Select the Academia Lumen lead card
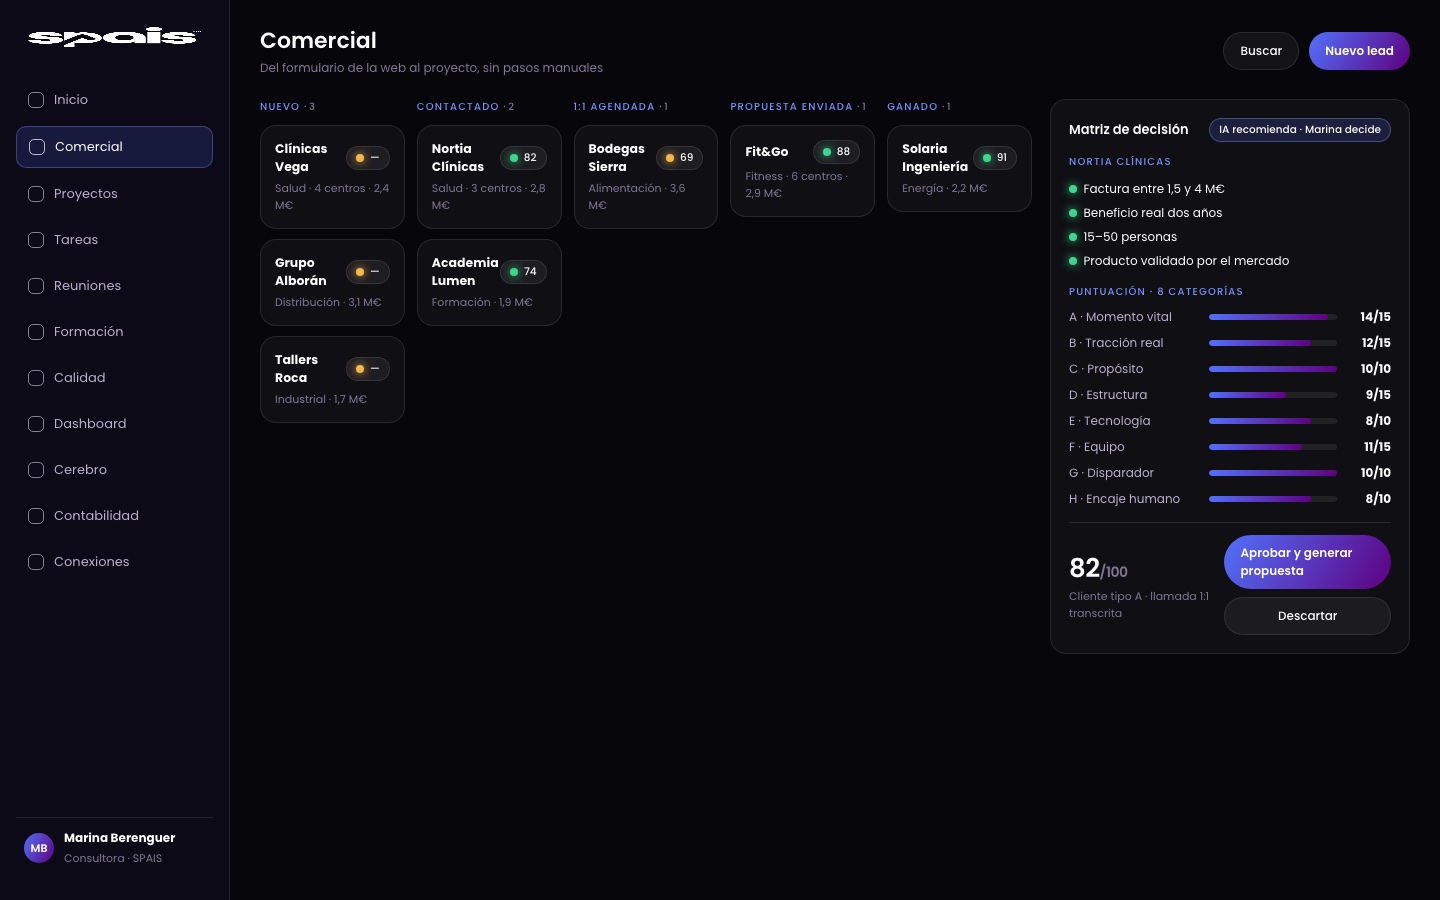 [489, 282]
